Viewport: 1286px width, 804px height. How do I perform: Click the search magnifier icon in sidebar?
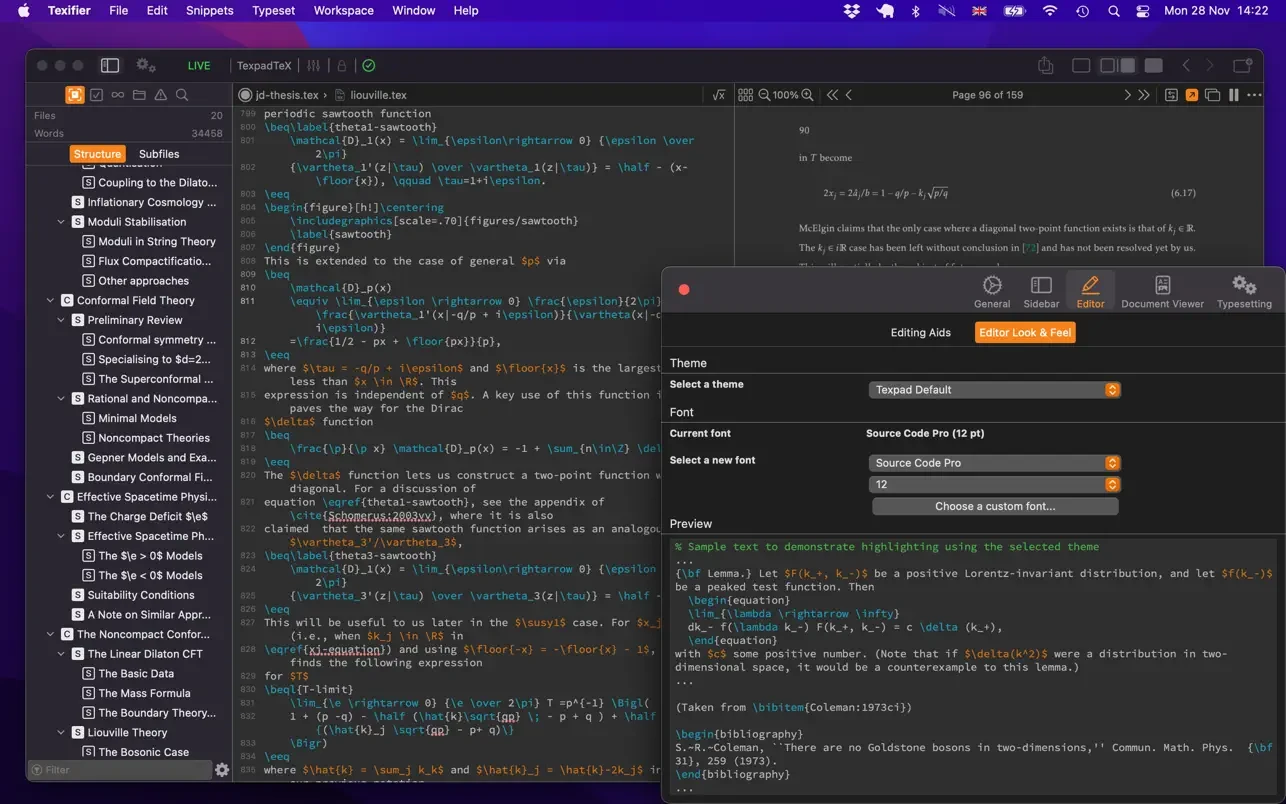(x=182, y=95)
